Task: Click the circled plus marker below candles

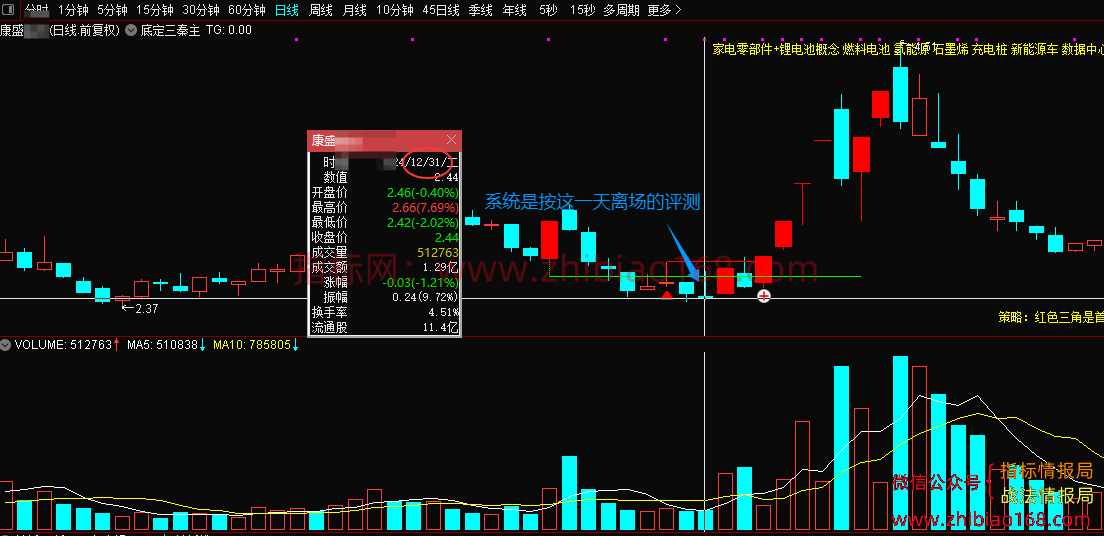Action: pos(764,296)
